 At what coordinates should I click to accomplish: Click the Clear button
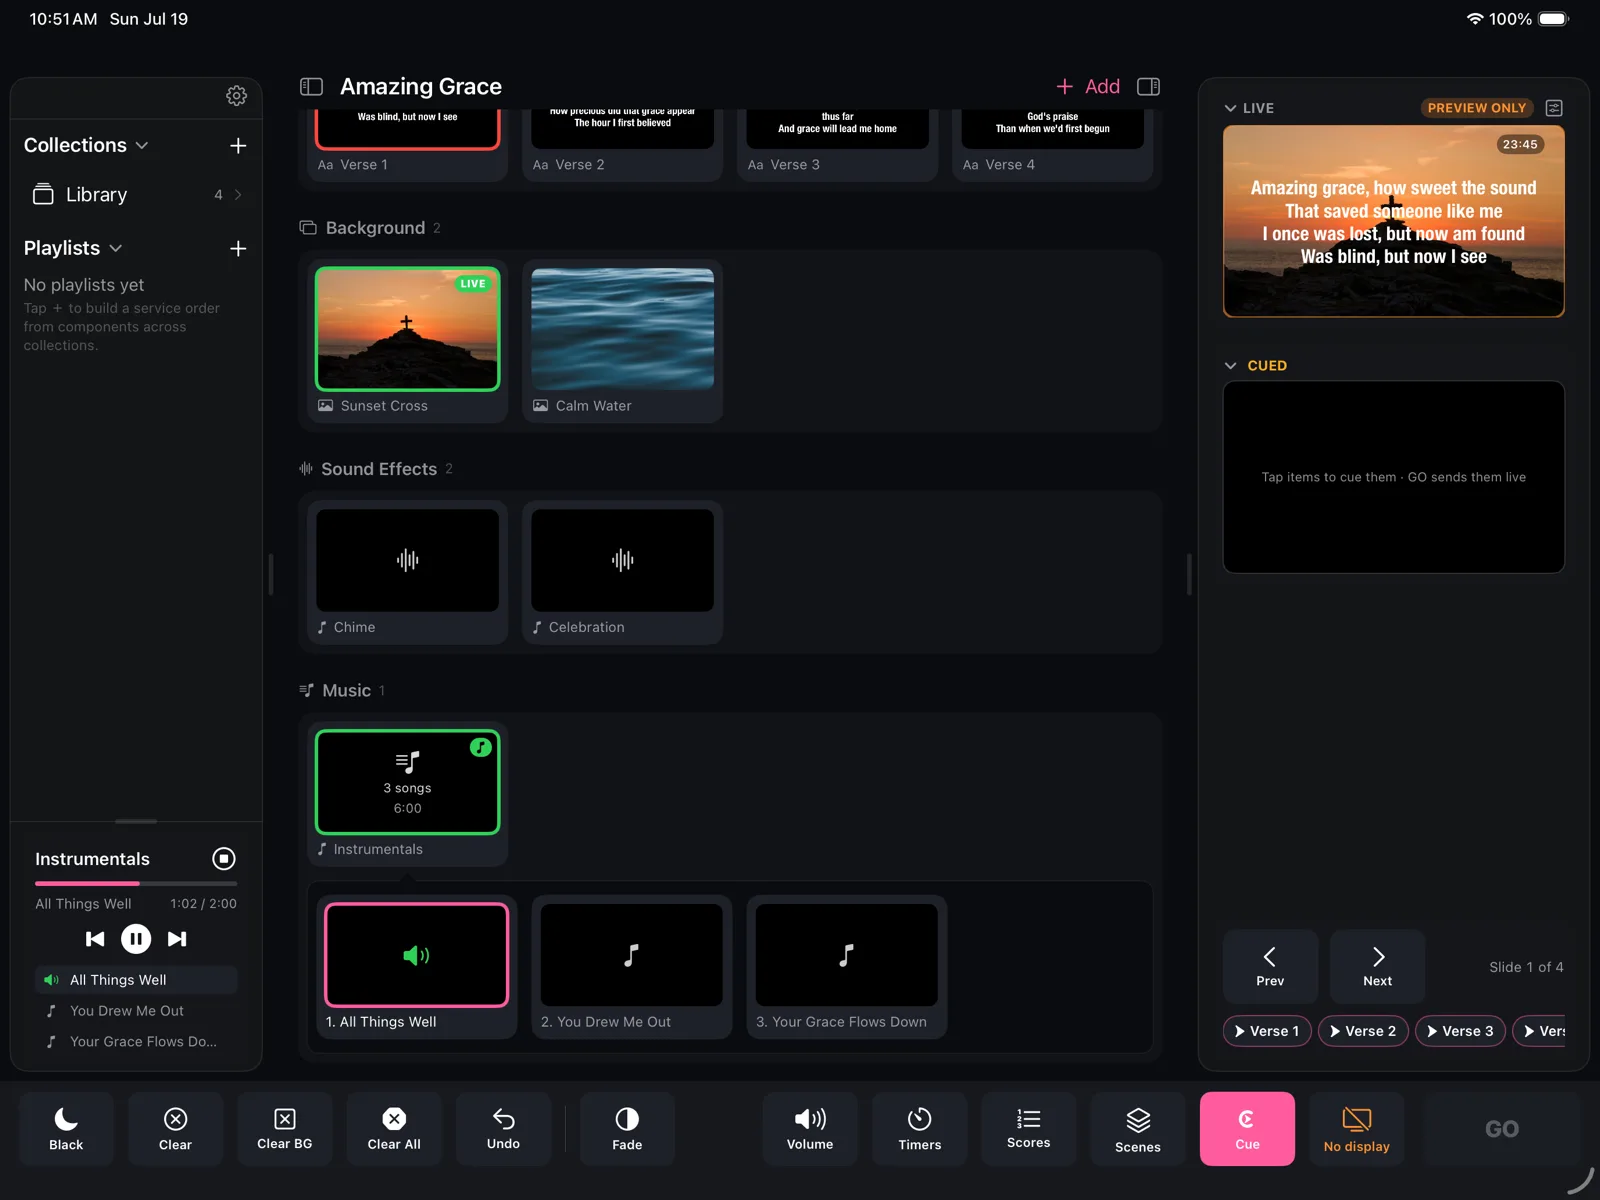[175, 1129]
